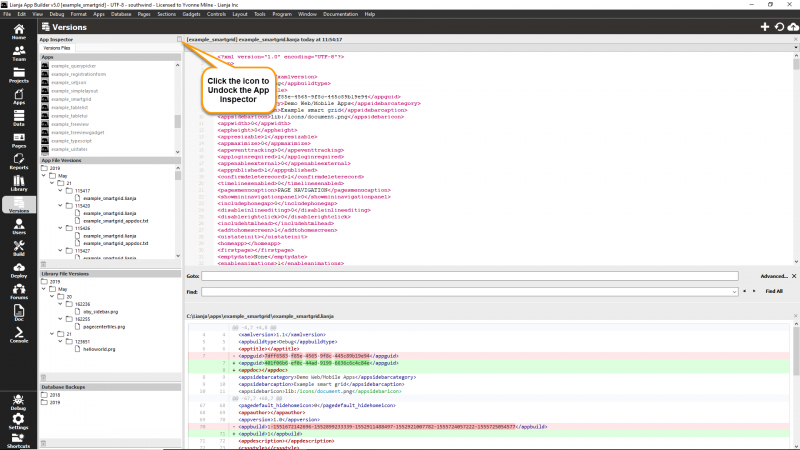Open the Gadgets menu
This screenshot has width=800, height=450.
pyautogui.click(x=191, y=14)
